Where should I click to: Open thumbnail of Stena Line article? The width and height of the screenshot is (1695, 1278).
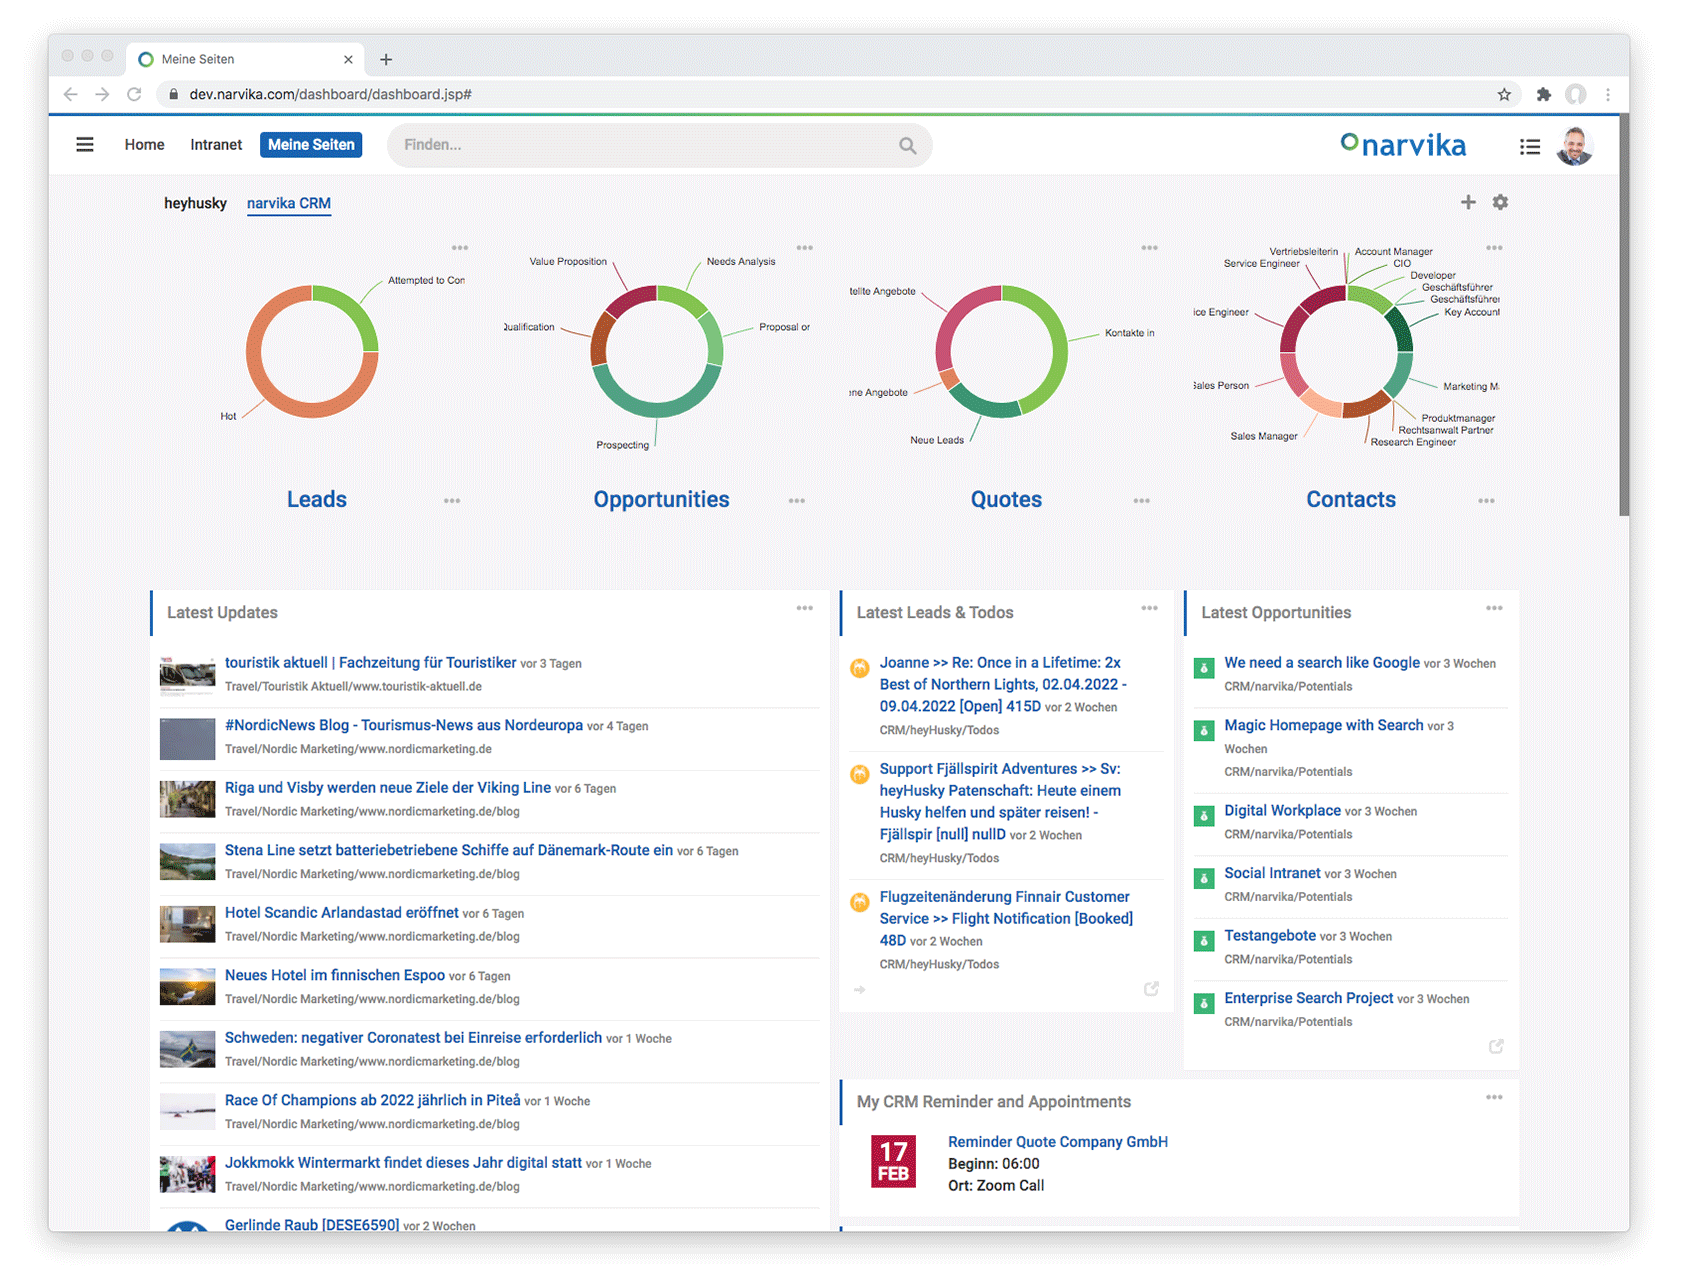click(x=187, y=861)
